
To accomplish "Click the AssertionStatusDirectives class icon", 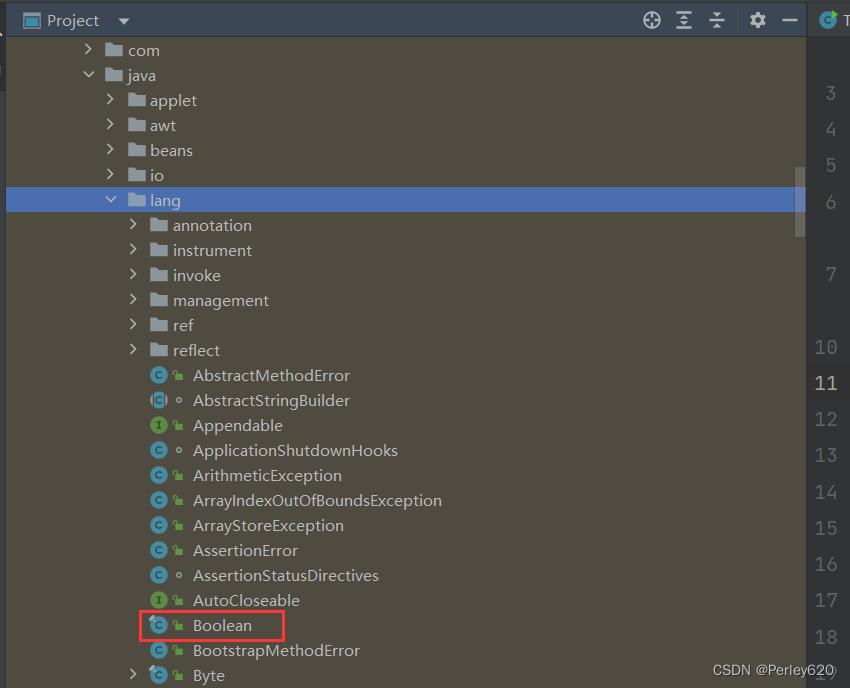I will (158, 575).
